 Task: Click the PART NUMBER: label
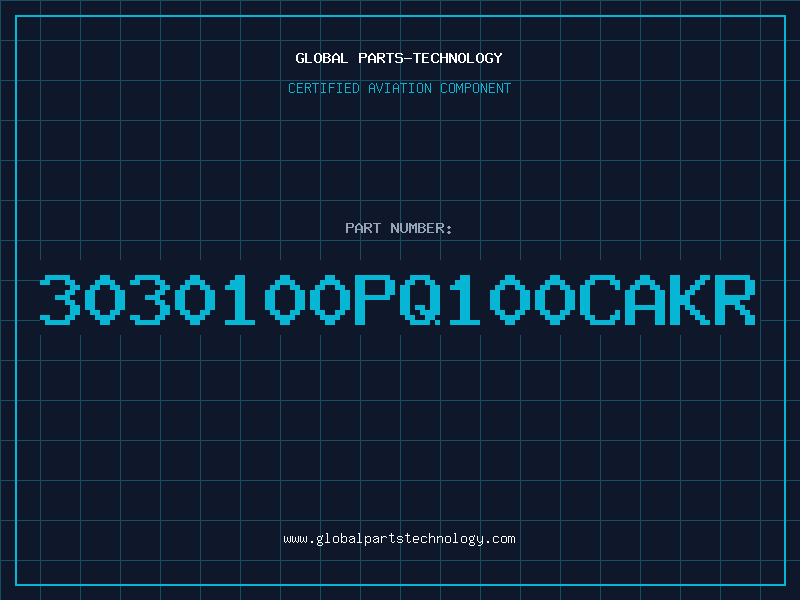pyautogui.click(x=399, y=228)
